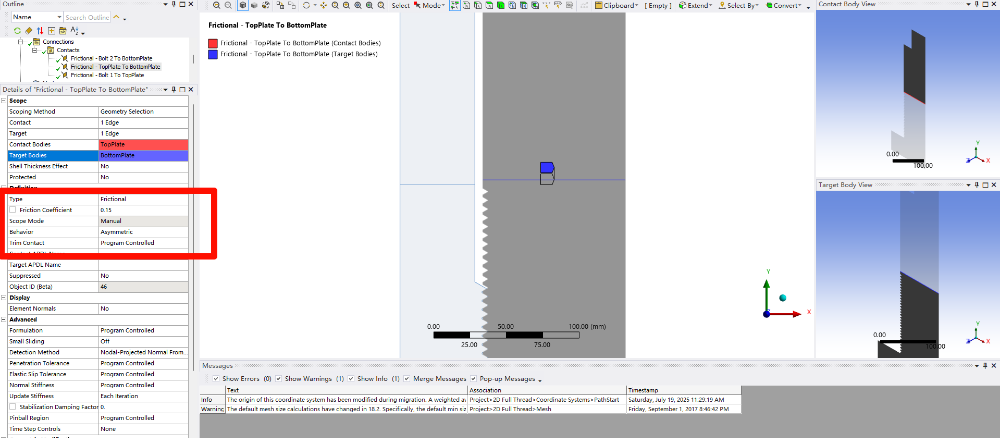
Task: Click the Target Bodies BottomPlate blue cell
Action: [143, 156]
